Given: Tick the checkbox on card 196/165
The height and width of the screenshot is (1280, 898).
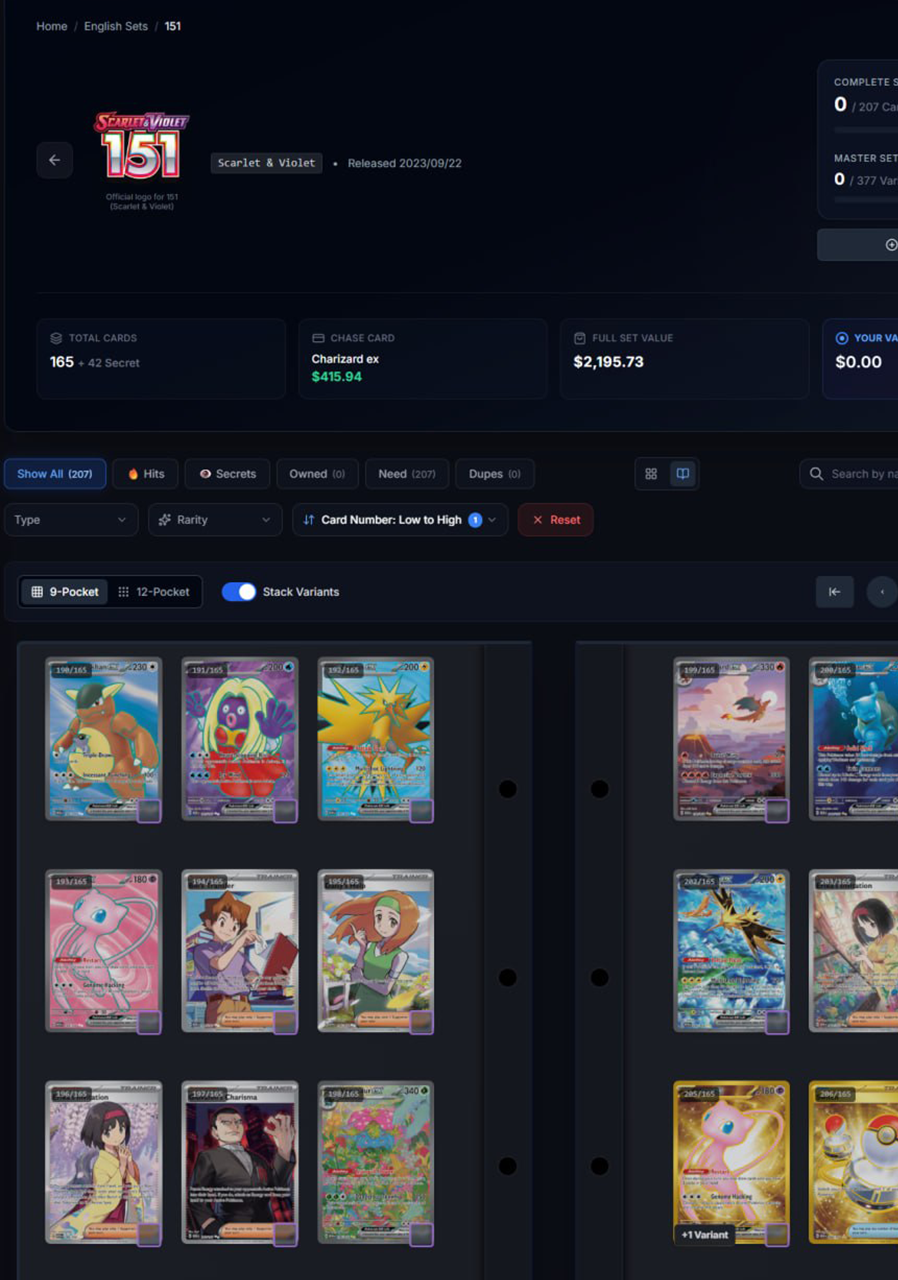Looking at the screenshot, I should coord(149,1234).
